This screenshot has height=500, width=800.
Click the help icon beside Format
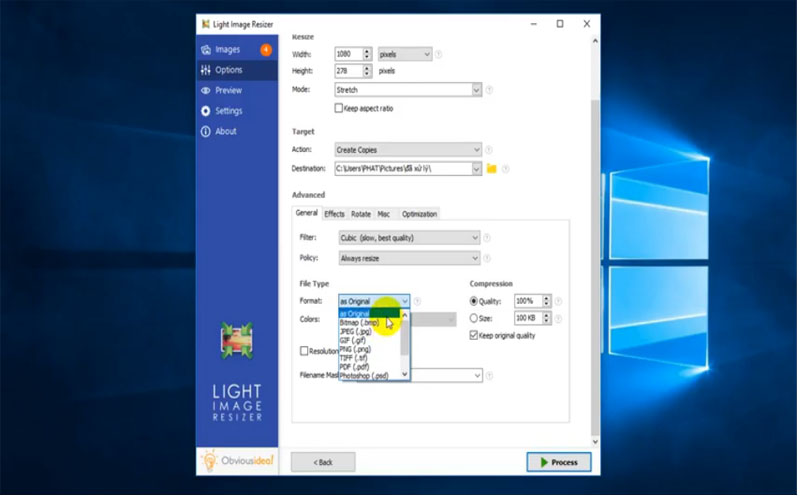pyautogui.click(x=417, y=302)
